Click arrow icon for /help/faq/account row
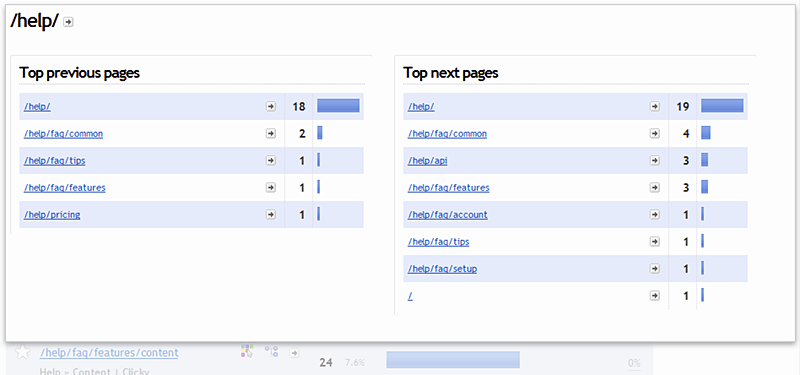The image size is (800, 375). pos(655,215)
